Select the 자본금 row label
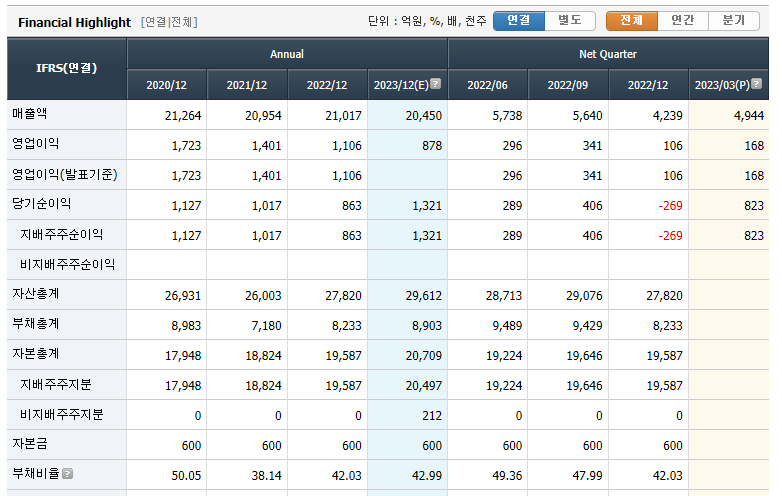Image resolution: width=782 pixels, height=496 pixels. (x=30, y=444)
